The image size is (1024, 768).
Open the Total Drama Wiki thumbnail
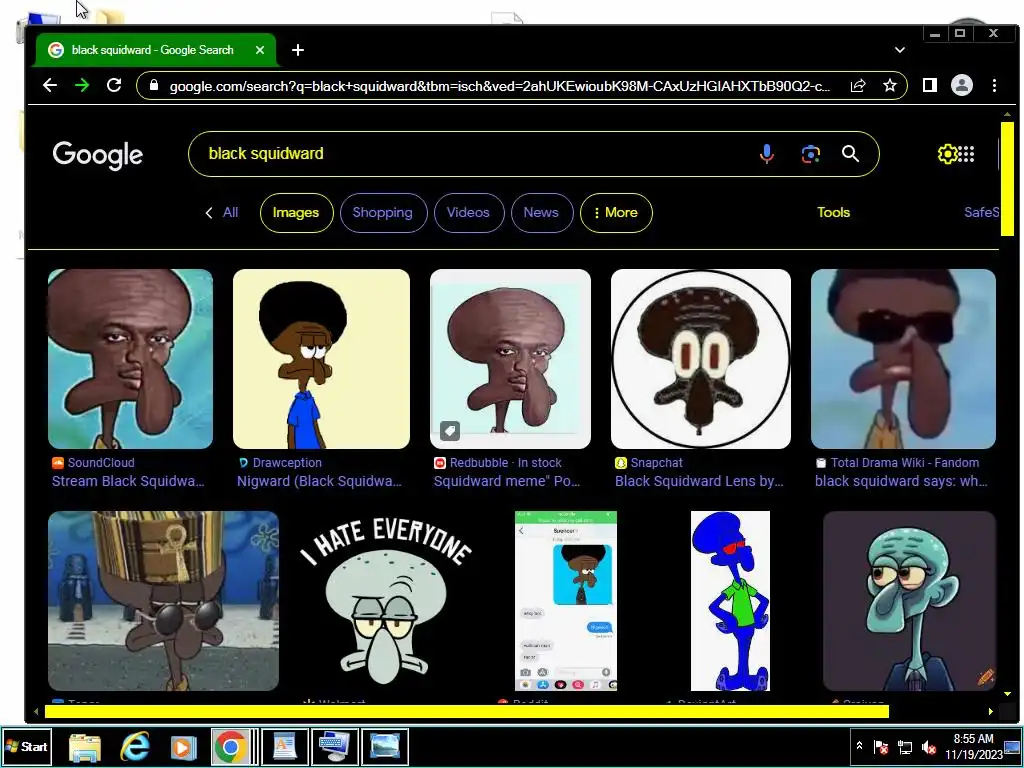pyautogui.click(x=903, y=359)
